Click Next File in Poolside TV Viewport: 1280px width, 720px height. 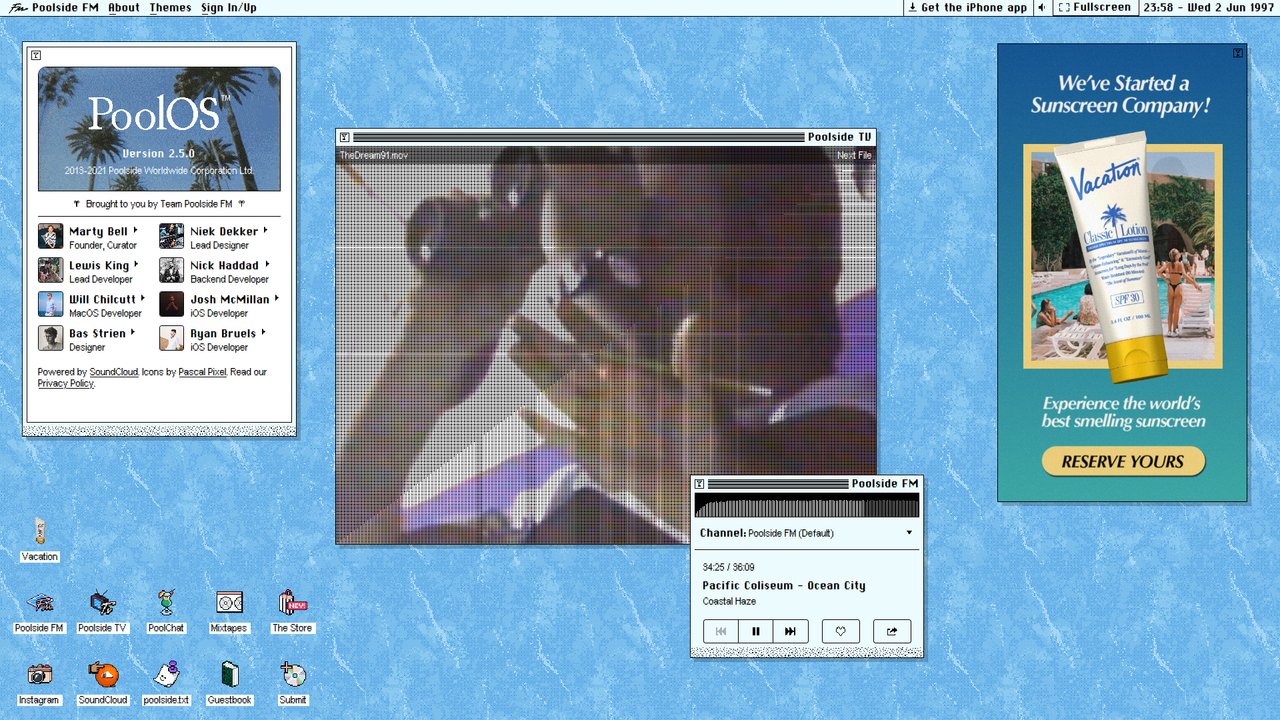point(854,155)
